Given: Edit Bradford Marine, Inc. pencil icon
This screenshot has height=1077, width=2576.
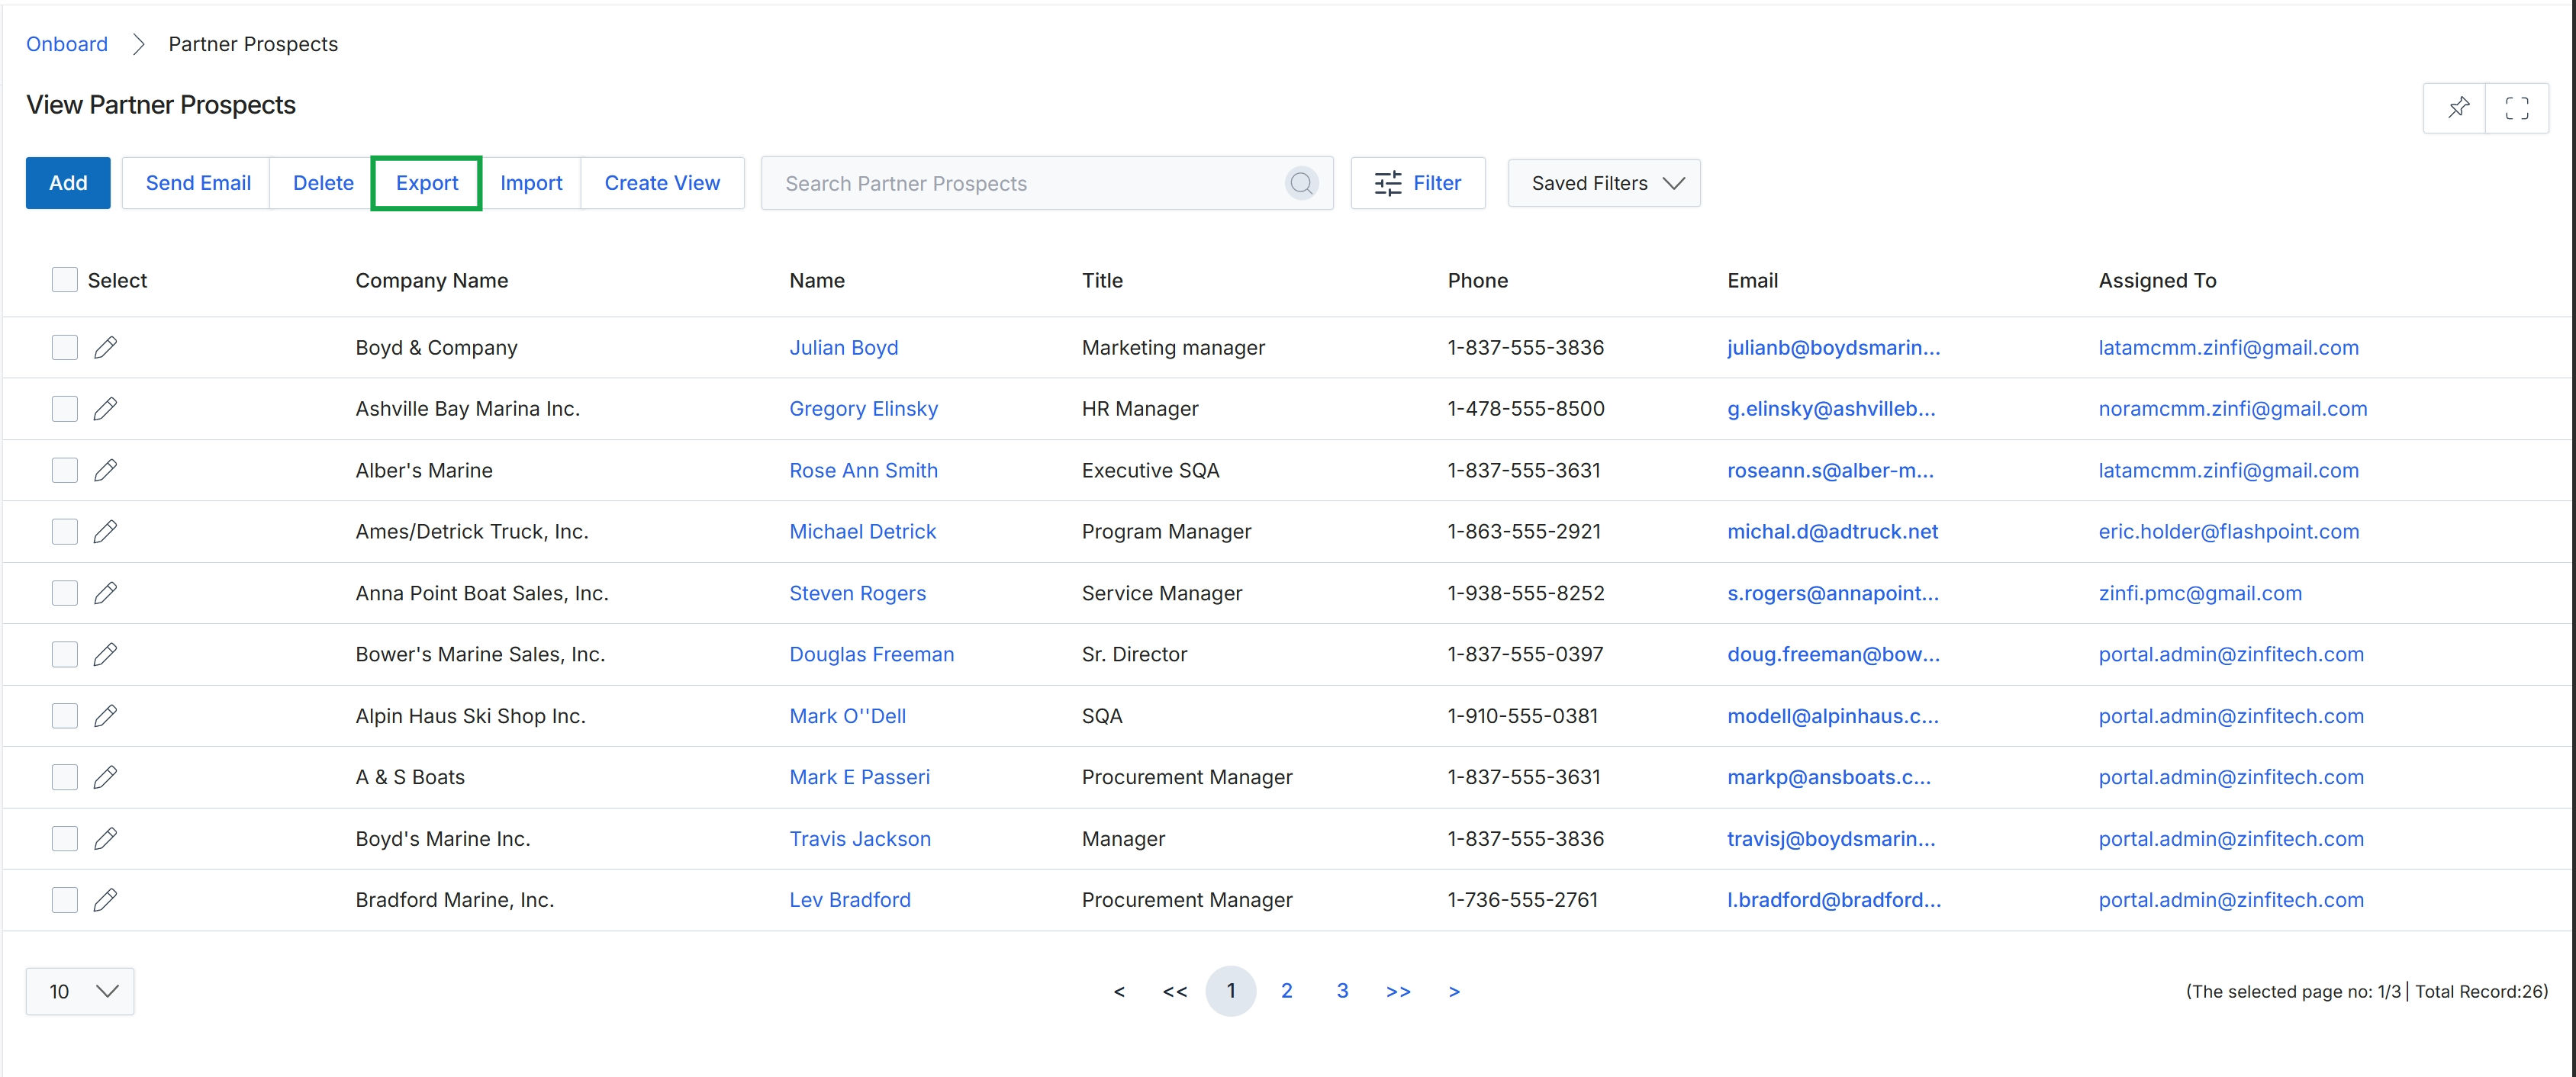Looking at the screenshot, I should pyautogui.click(x=105, y=900).
